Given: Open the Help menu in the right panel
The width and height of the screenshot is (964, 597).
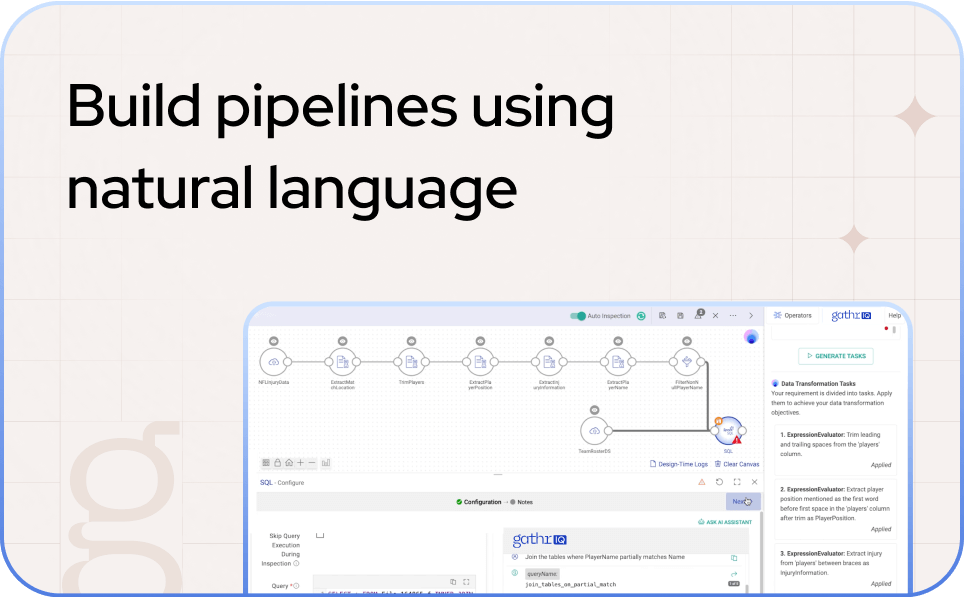Looking at the screenshot, I should point(895,313).
